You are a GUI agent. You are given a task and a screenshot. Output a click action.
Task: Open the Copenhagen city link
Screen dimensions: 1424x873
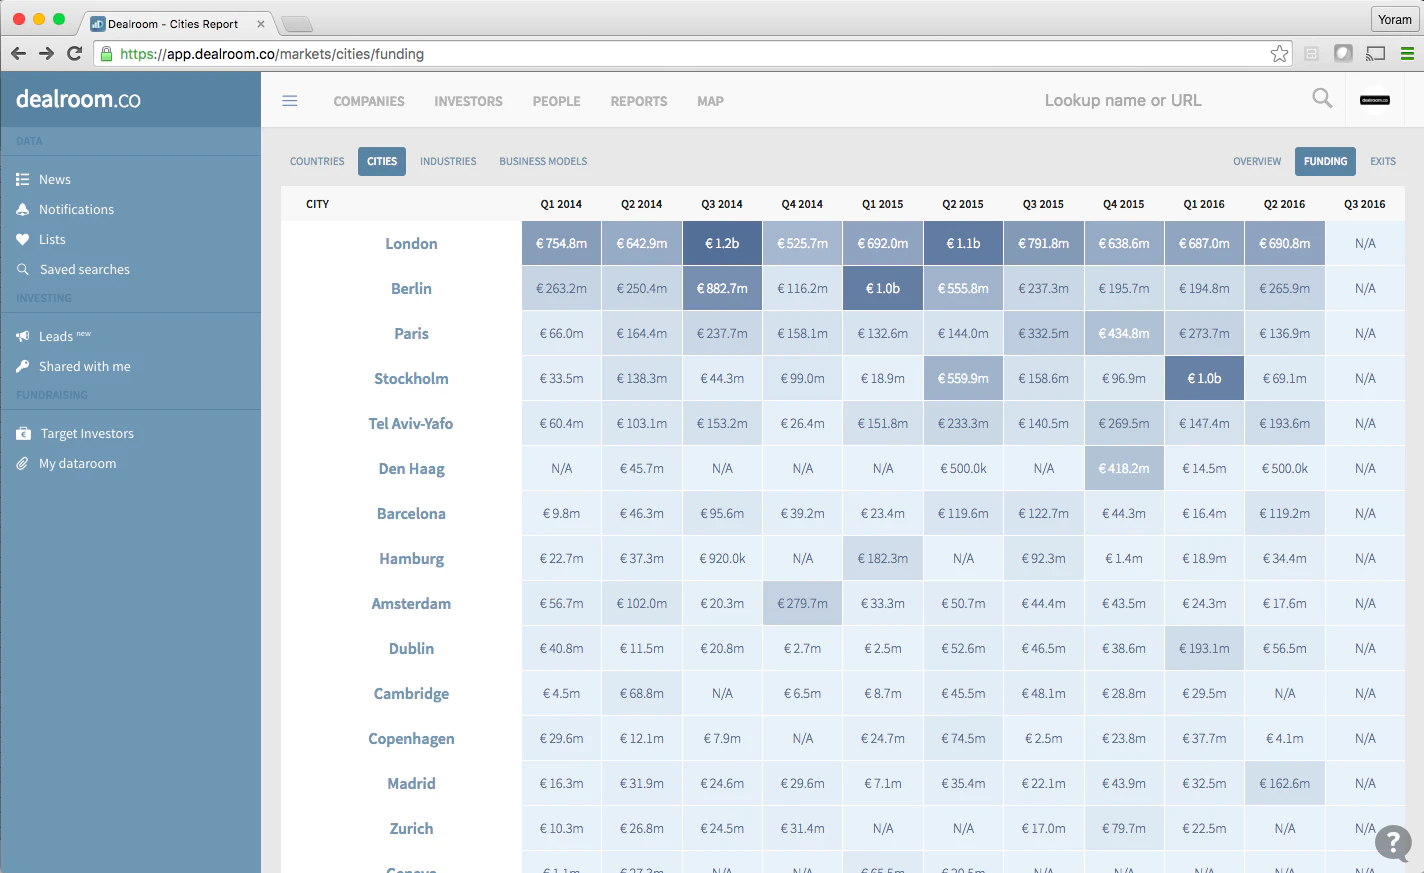(411, 739)
